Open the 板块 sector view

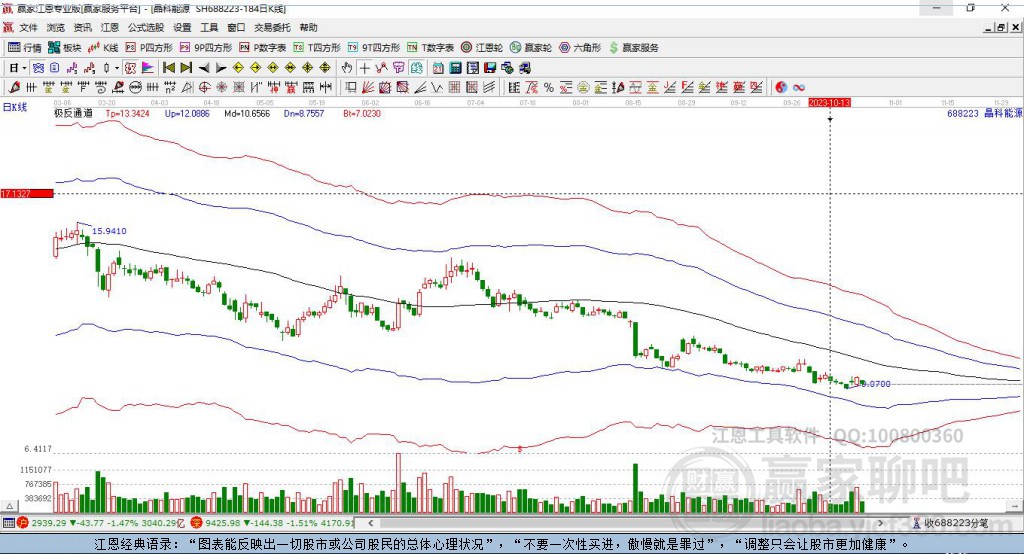click(64, 48)
